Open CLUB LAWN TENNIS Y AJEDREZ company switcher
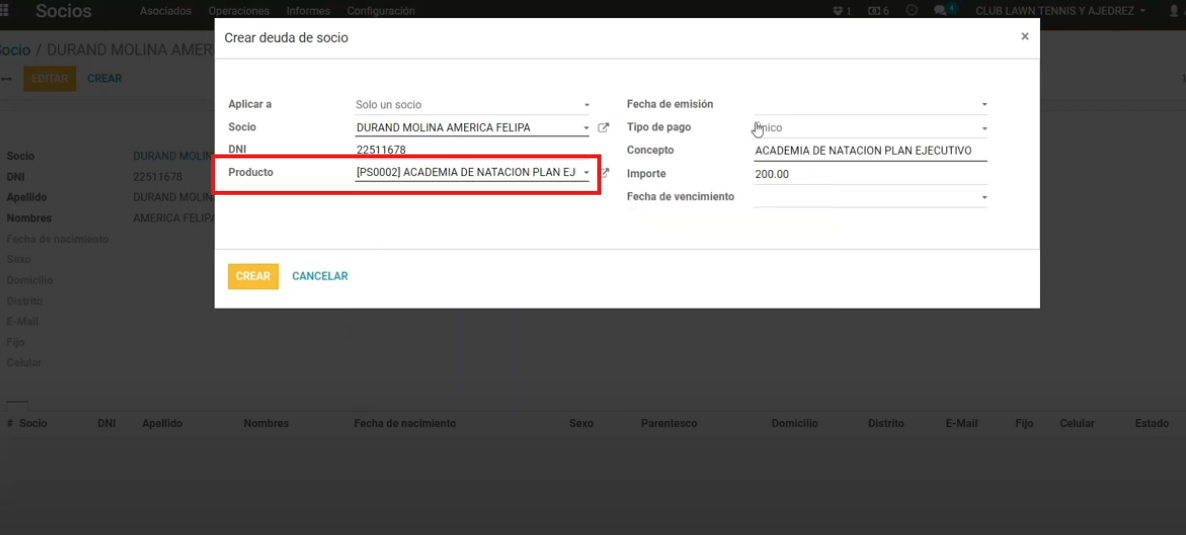The height and width of the screenshot is (535, 1186). pyautogui.click(x=1060, y=11)
